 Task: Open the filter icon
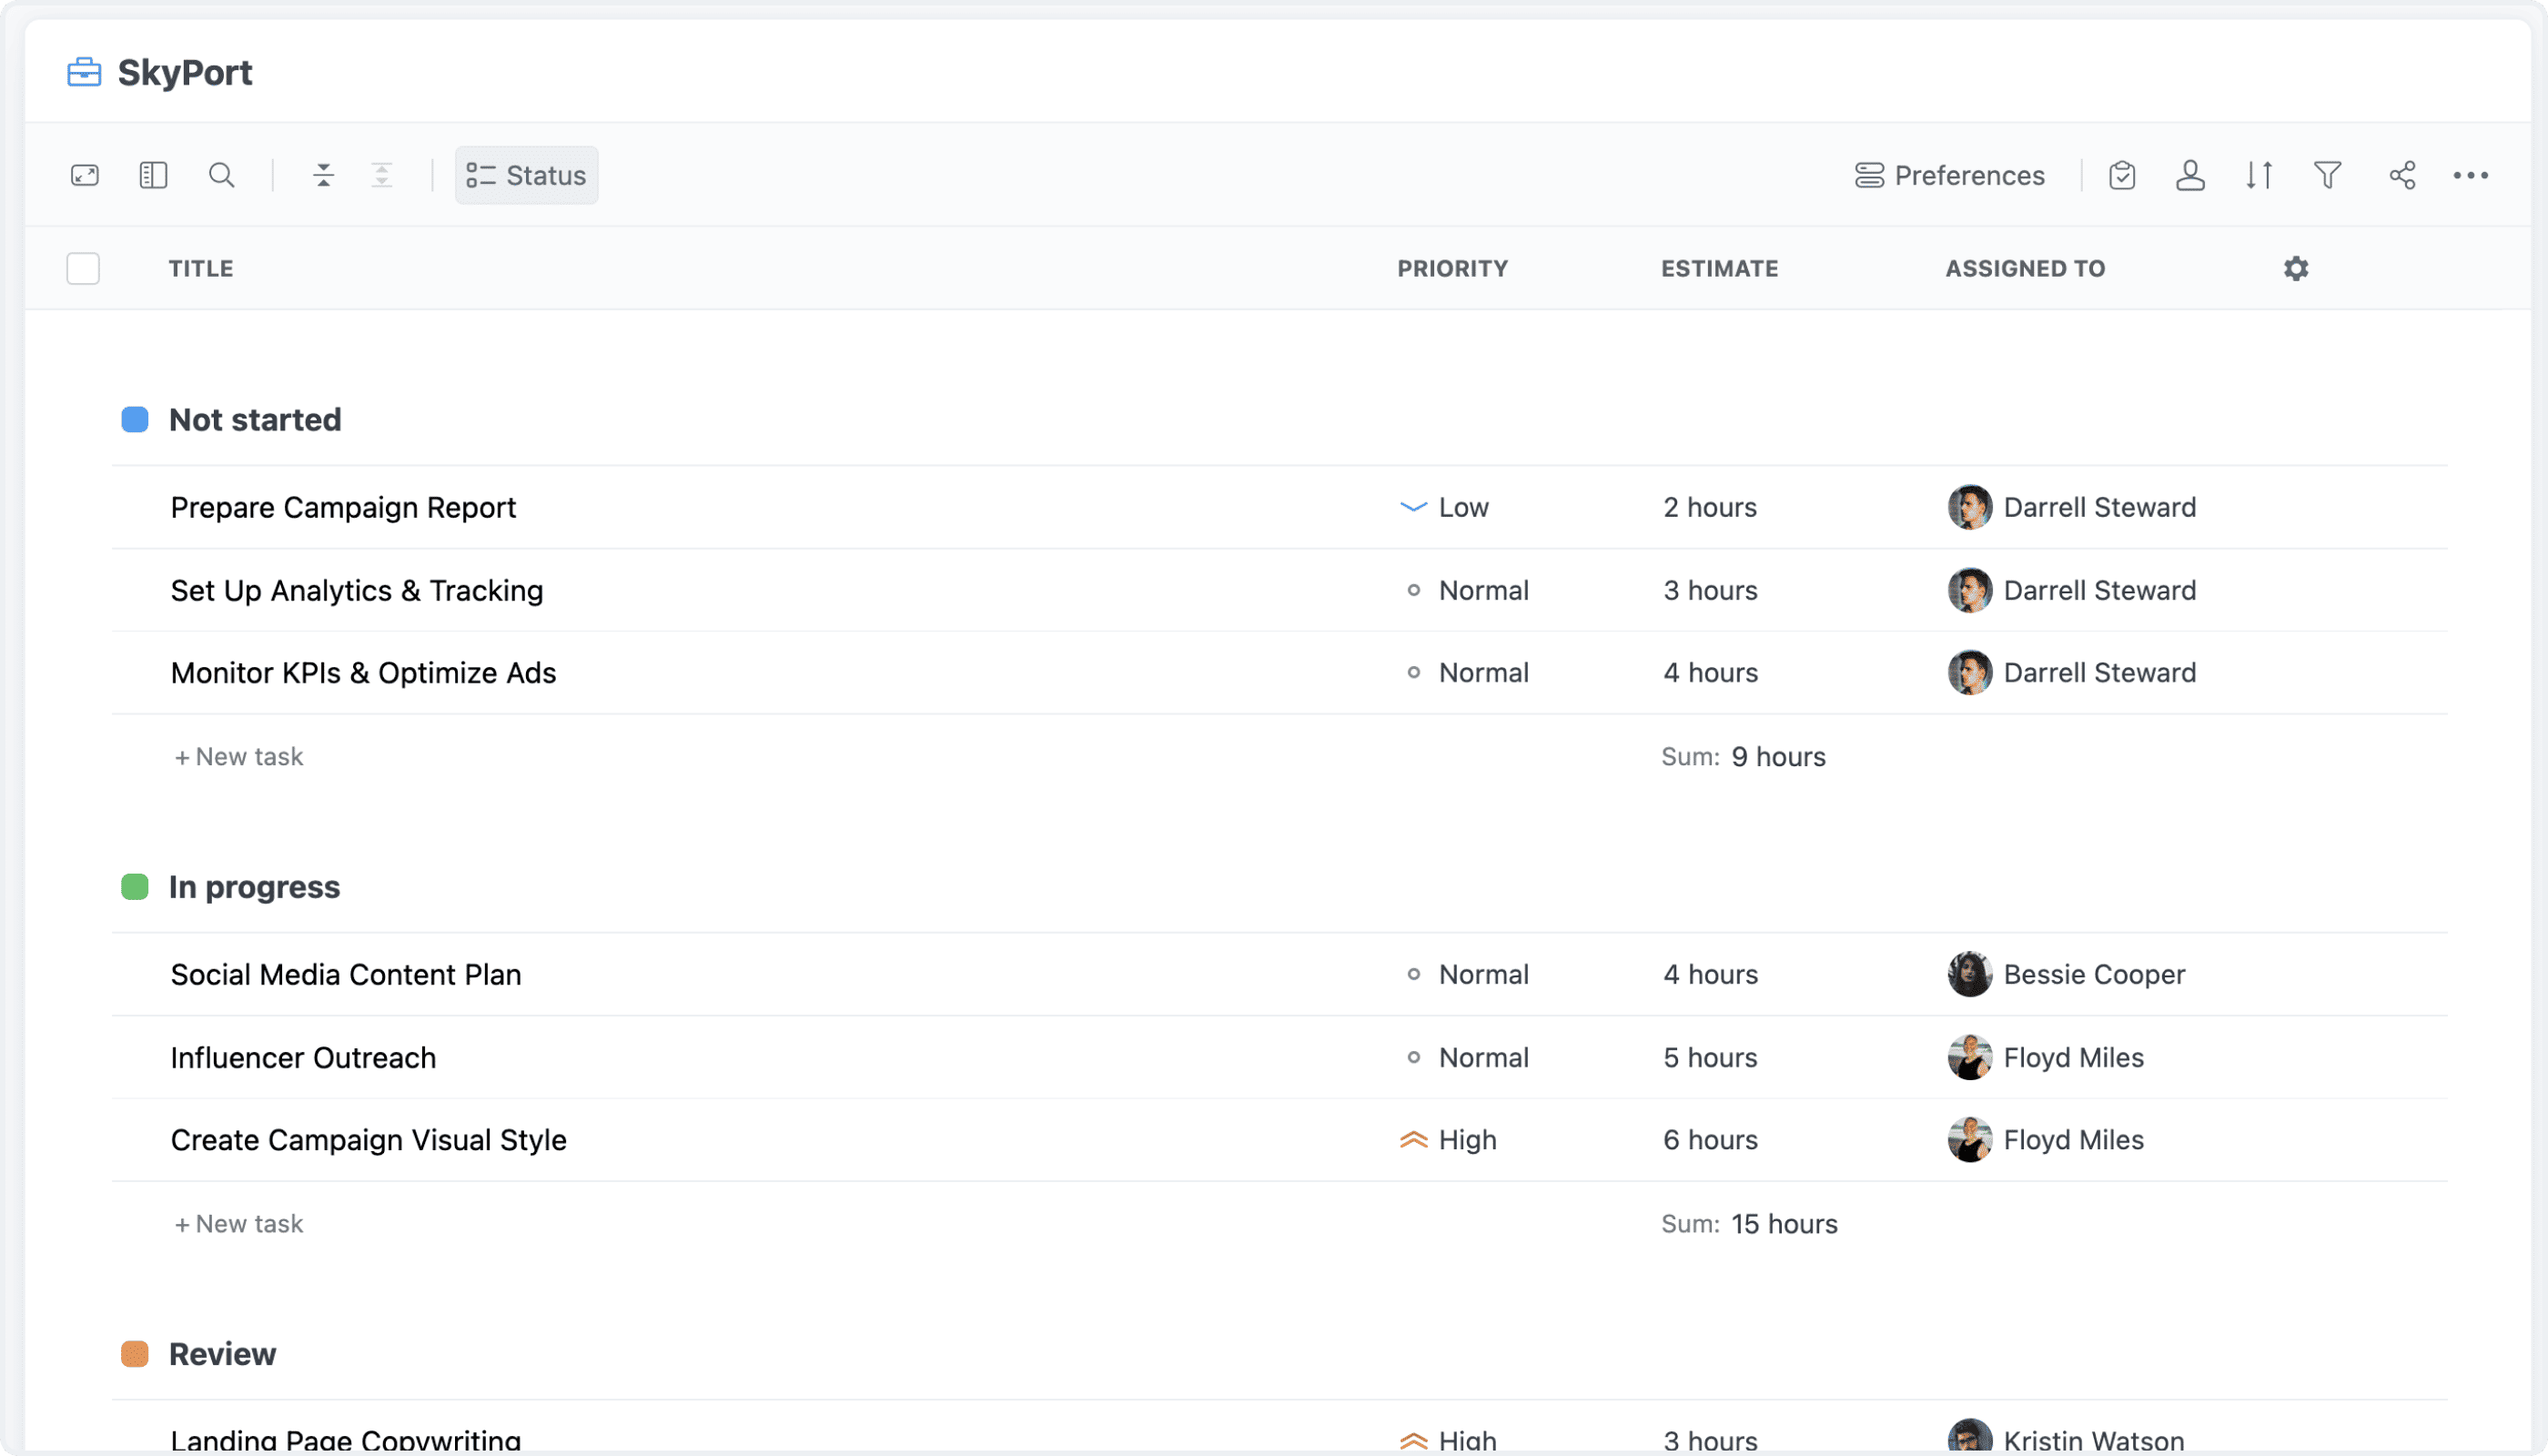pos(2327,175)
